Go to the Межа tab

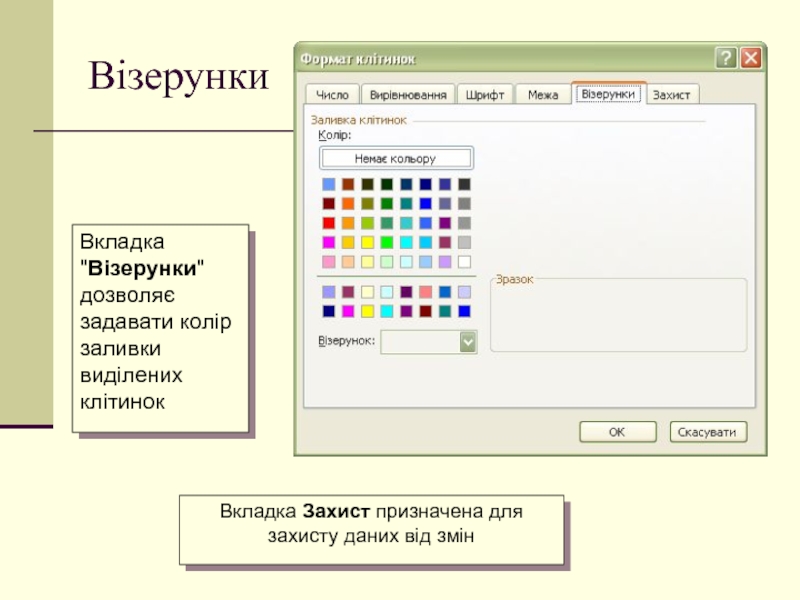click(x=543, y=95)
